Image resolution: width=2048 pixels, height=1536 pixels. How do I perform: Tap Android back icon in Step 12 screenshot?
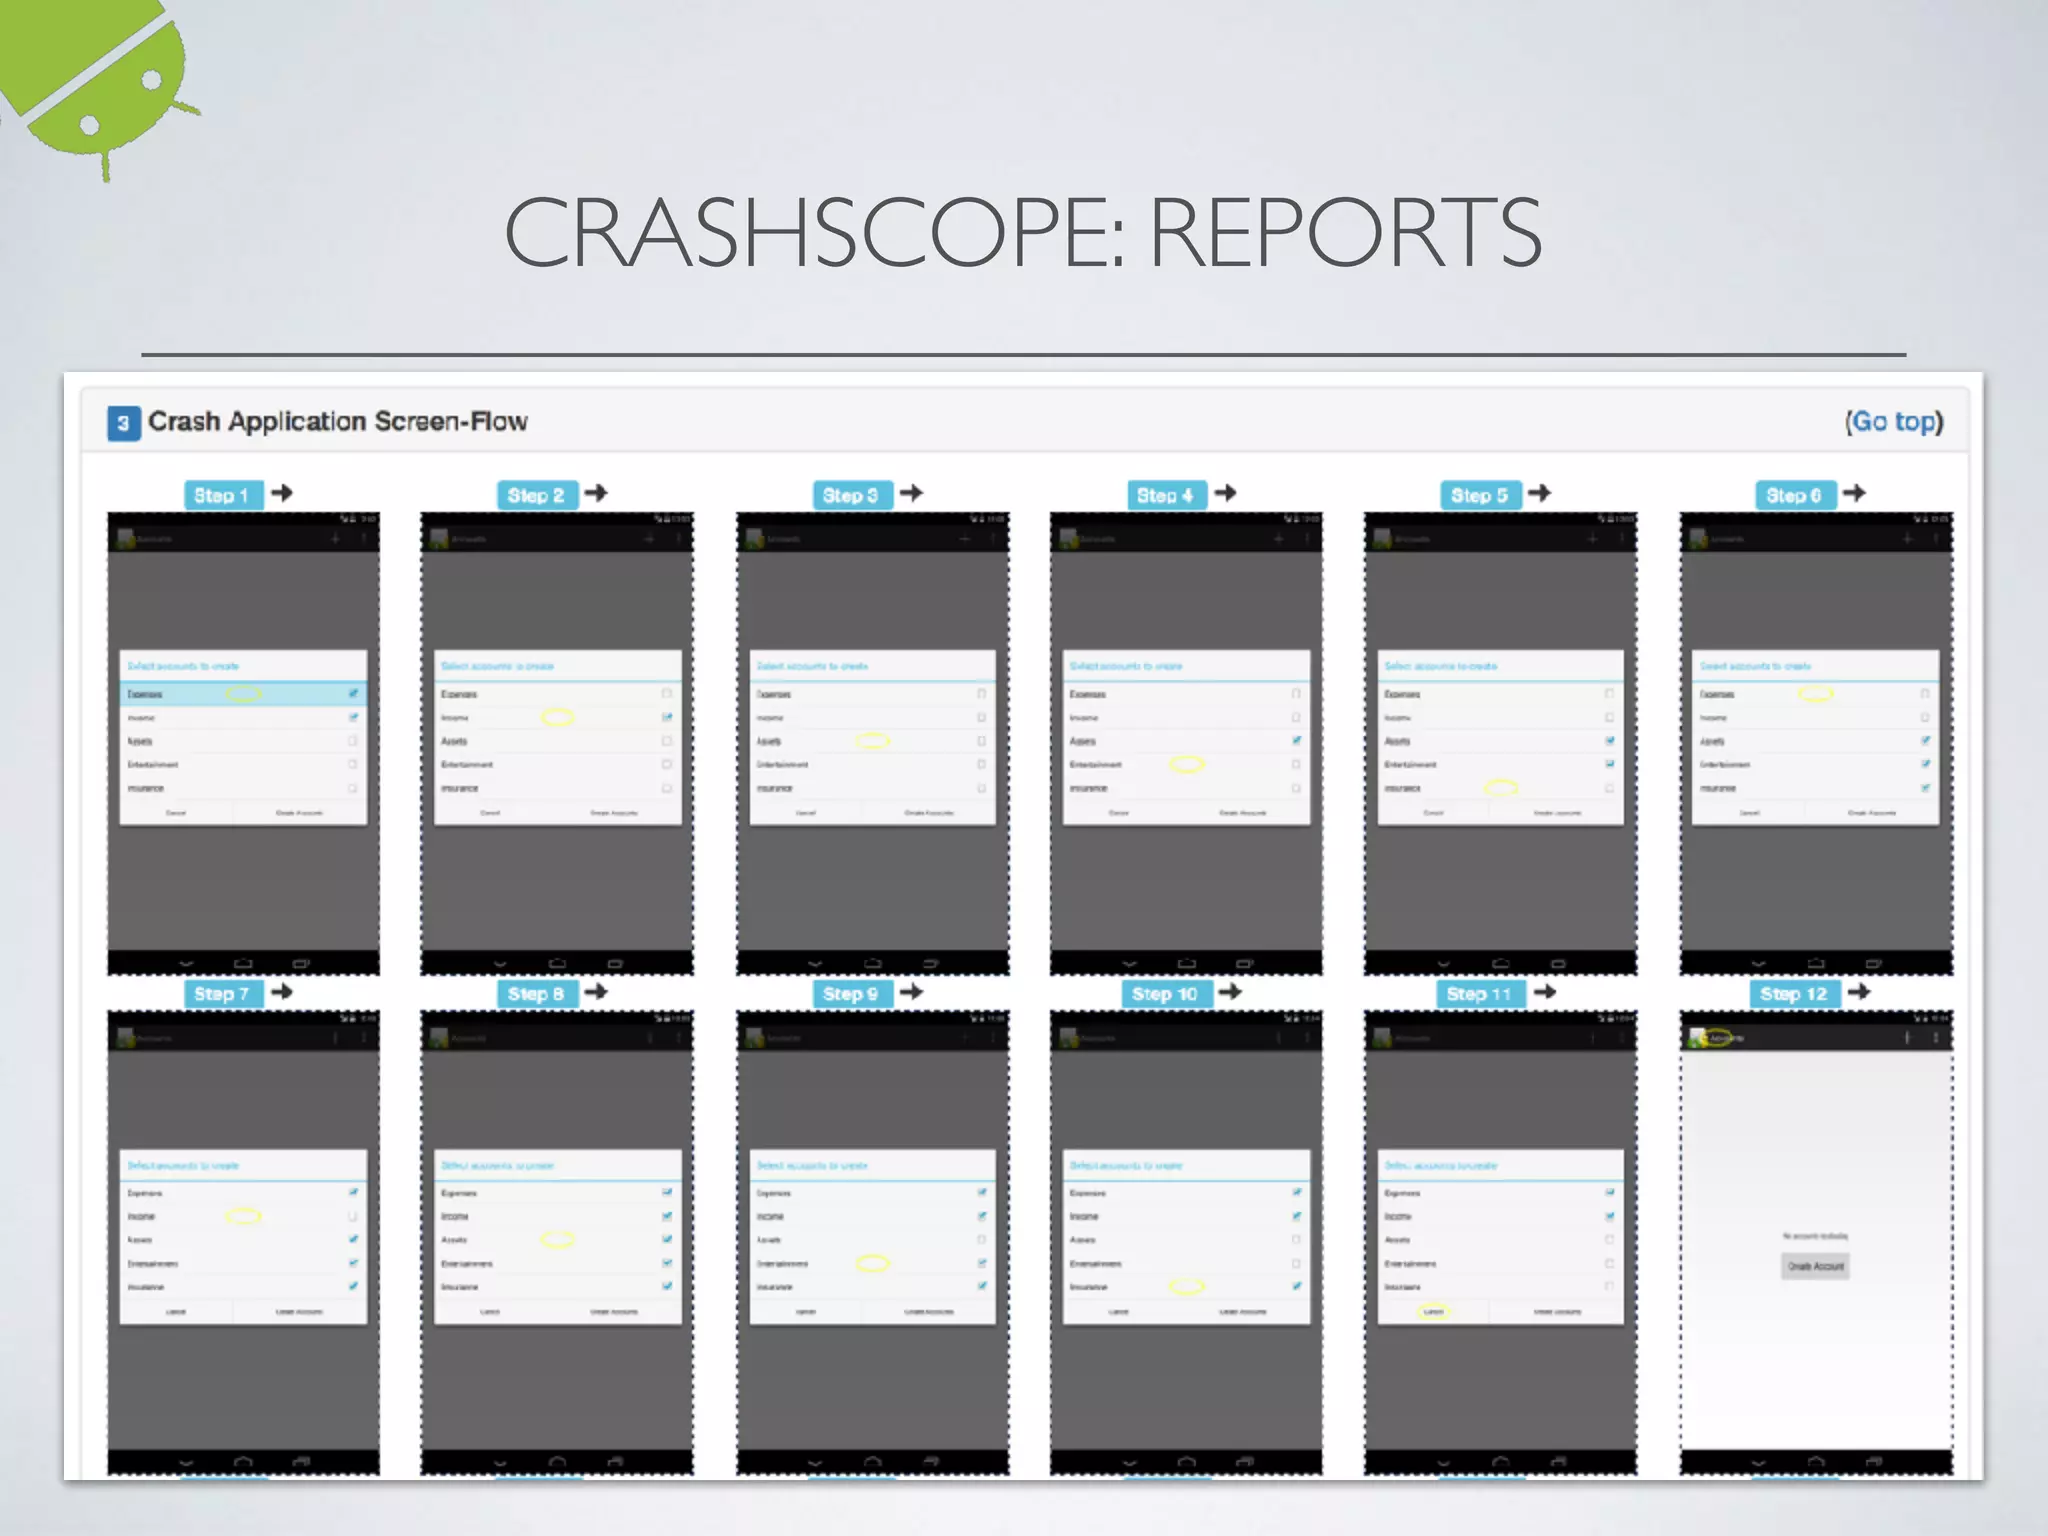(1758, 1463)
